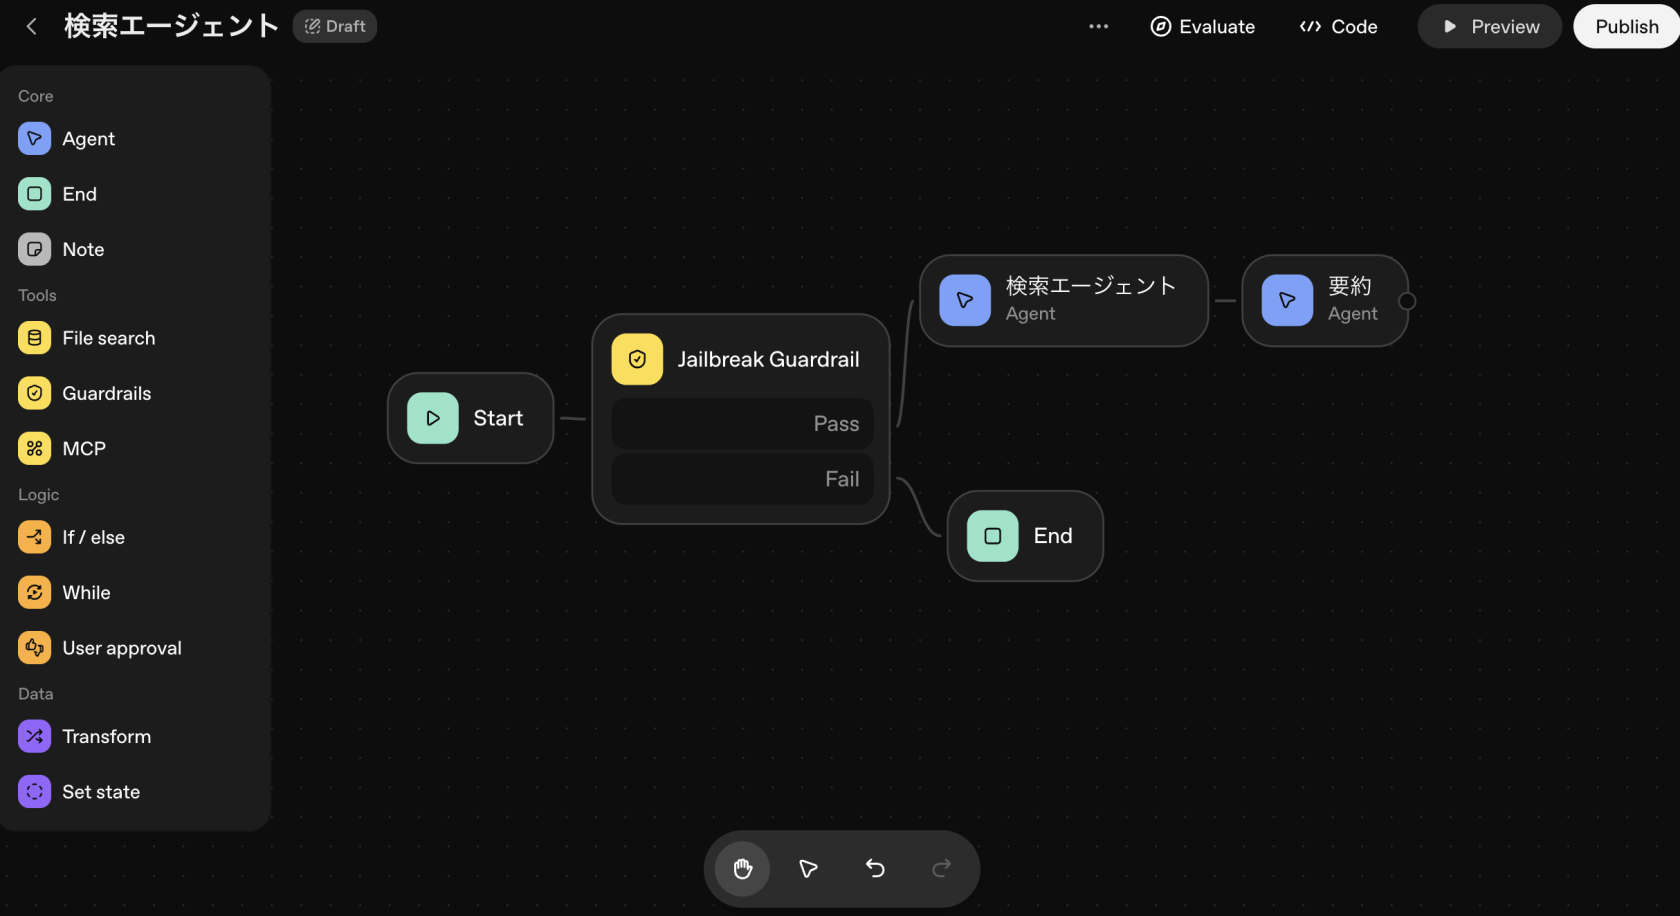
Task: Choose the Guardrails tool icon
Action: click(35, 394)
